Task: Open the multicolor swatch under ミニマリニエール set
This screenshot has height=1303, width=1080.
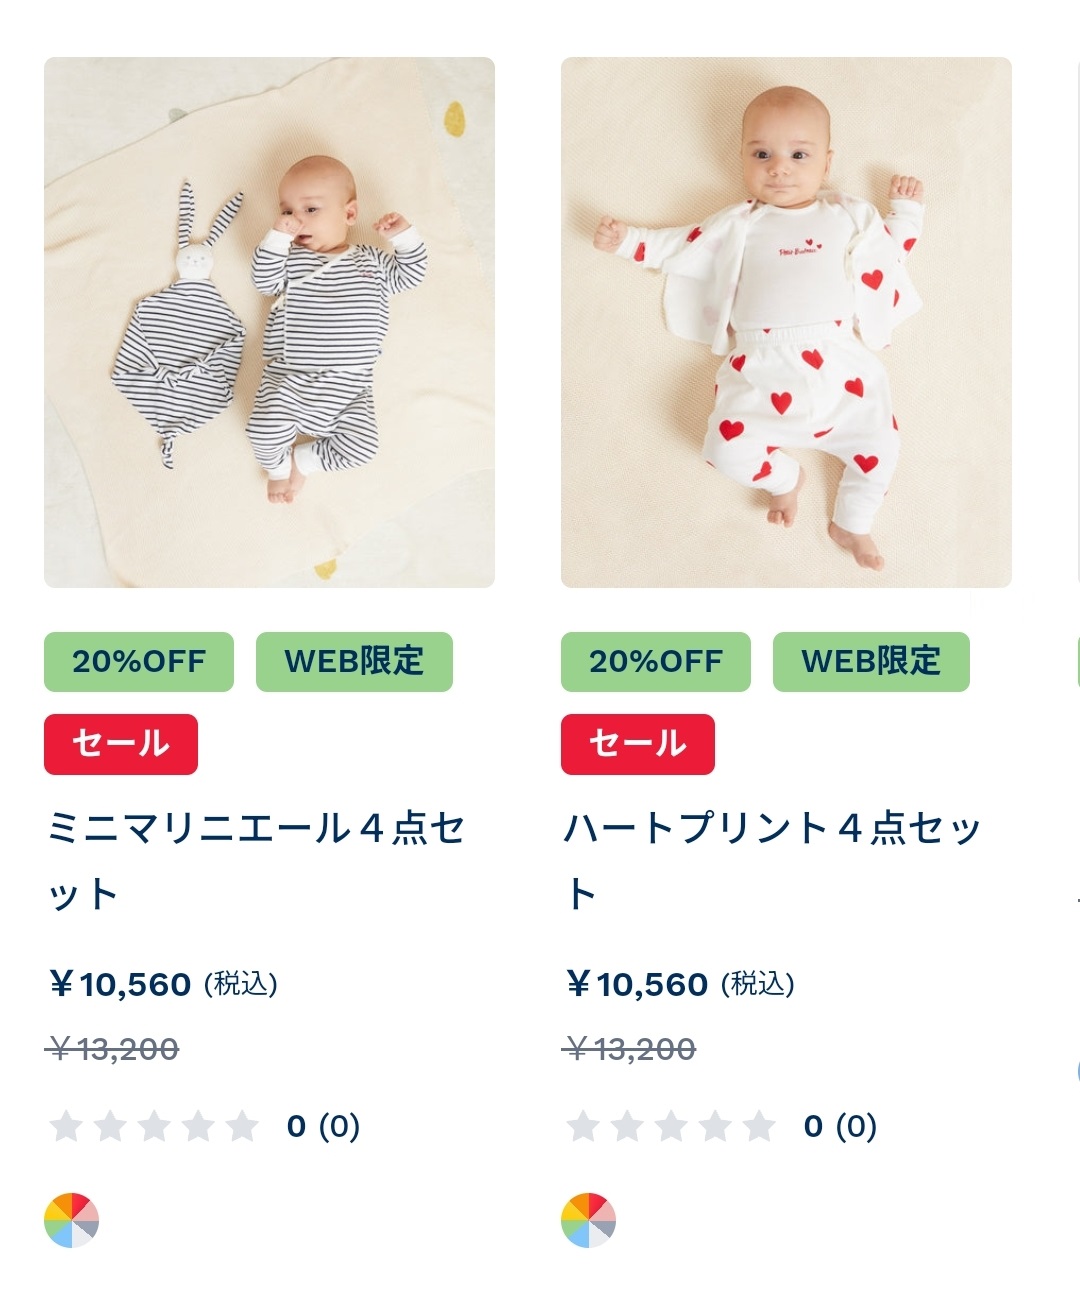Action: (x=71, y=1220)
